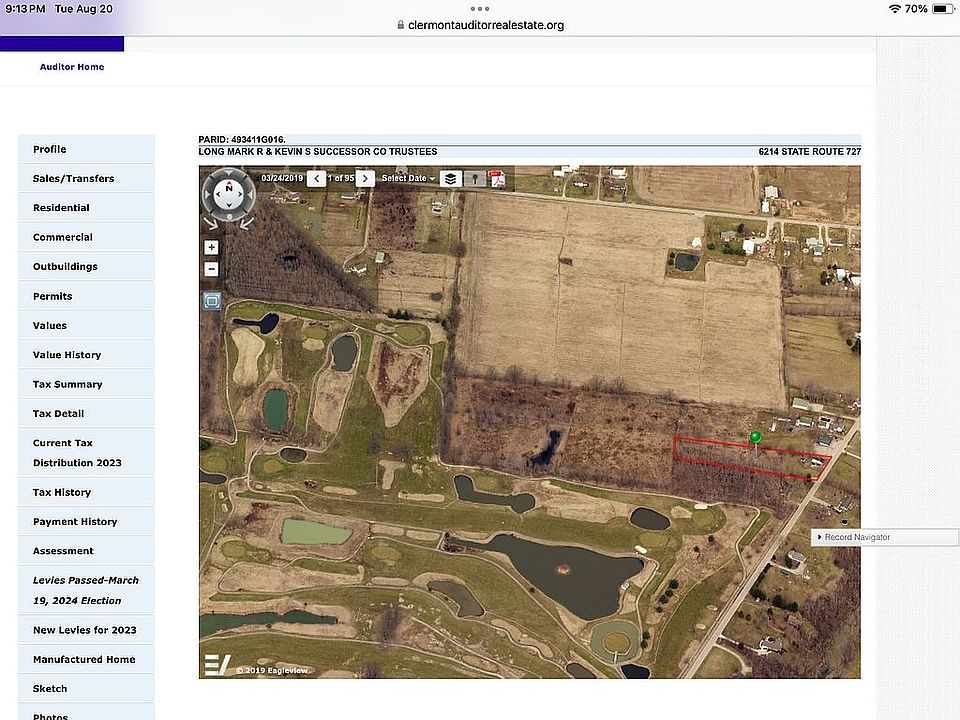This screenshot has height=720, width=960.
Task: Open the Profile section
Action: [x=86, y=149]
